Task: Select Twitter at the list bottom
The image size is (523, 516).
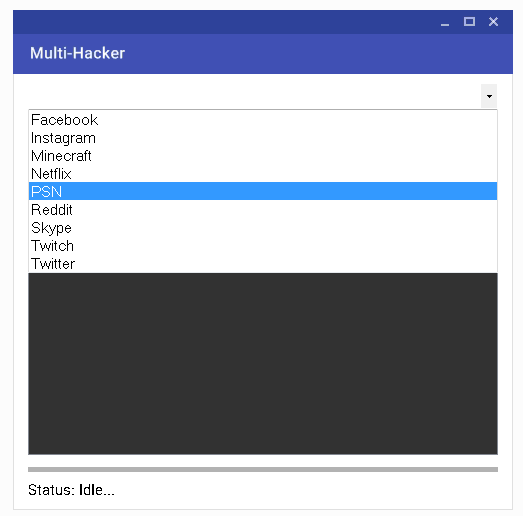Action: pos(263,264)
